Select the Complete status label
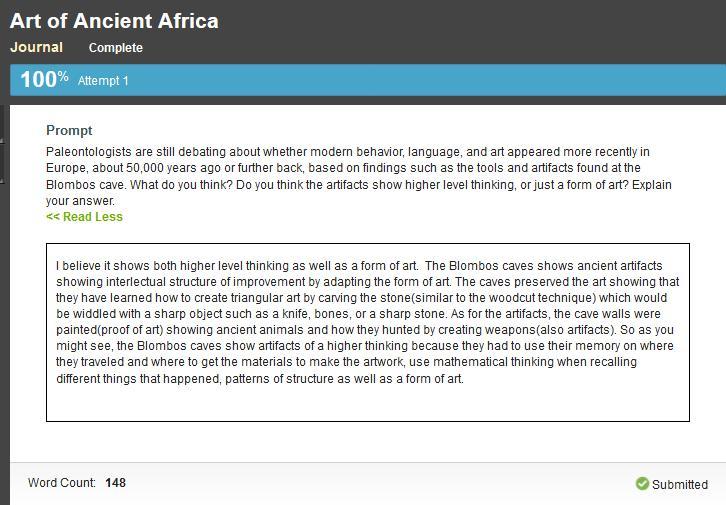 coord(115,48)
